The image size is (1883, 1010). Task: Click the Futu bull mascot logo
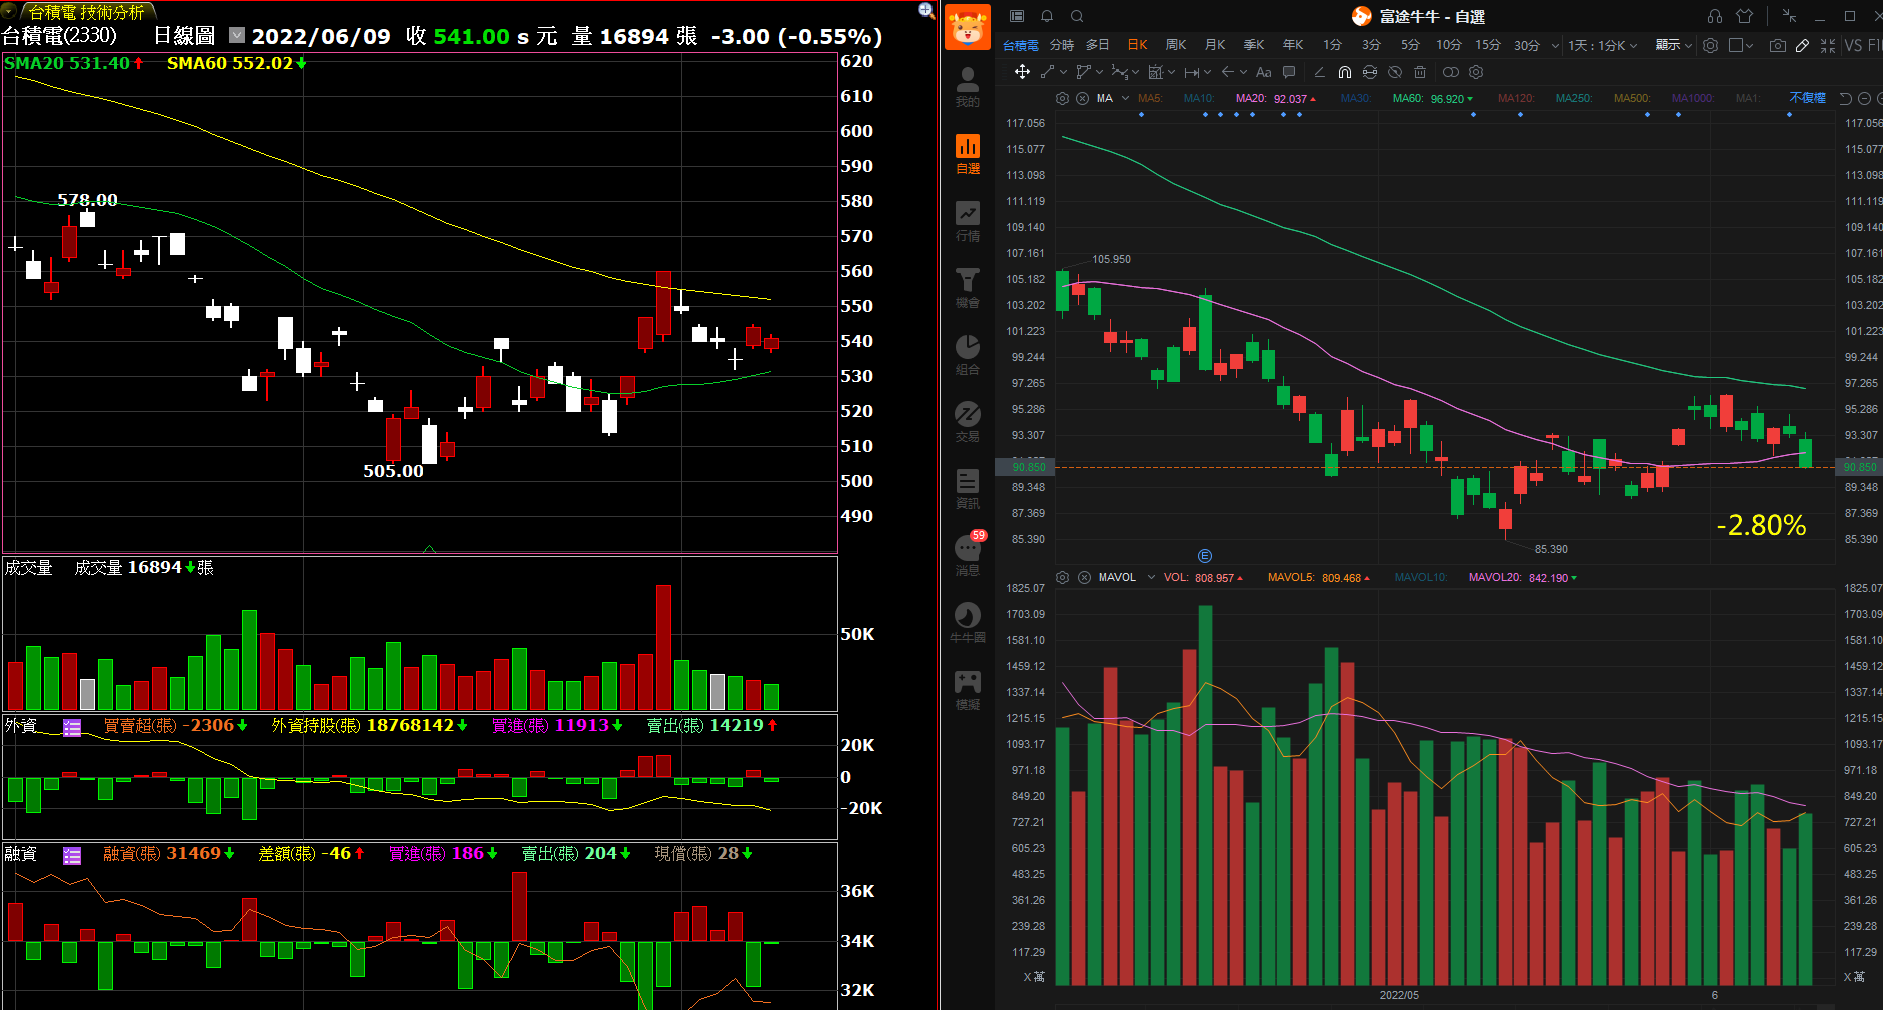(x=967, y=25)
